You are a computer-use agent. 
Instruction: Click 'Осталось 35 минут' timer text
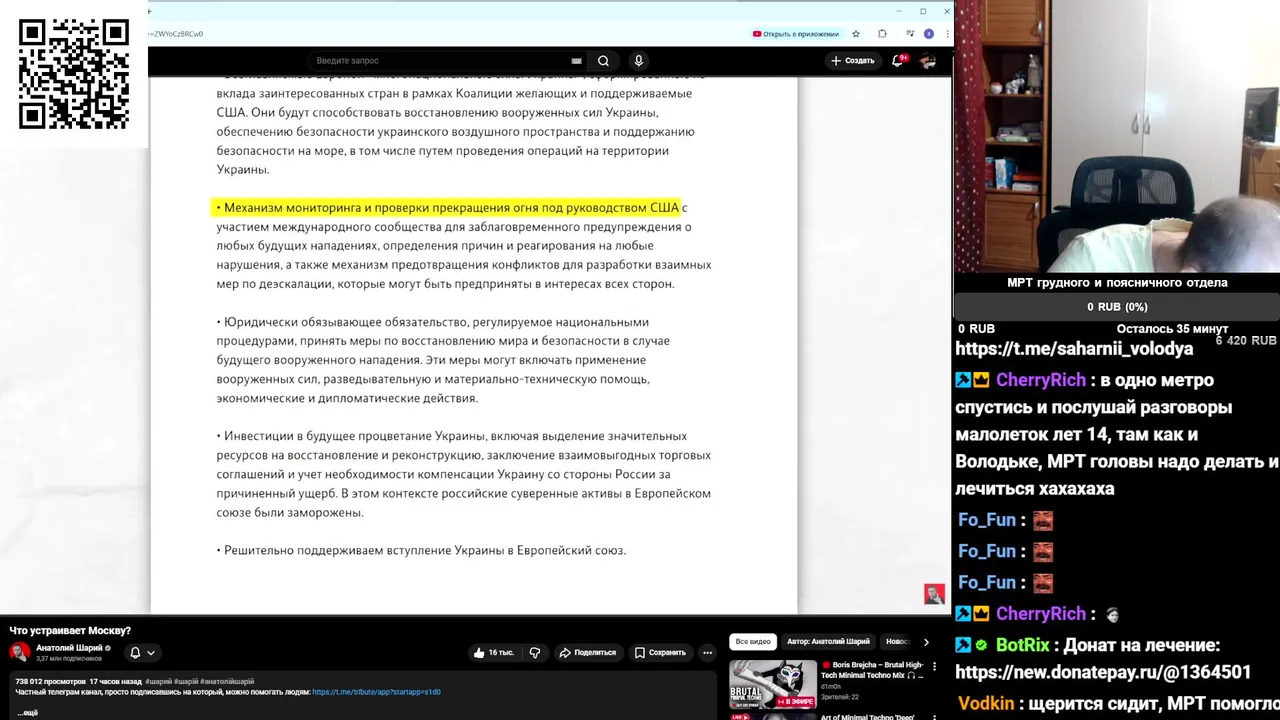1172,329
